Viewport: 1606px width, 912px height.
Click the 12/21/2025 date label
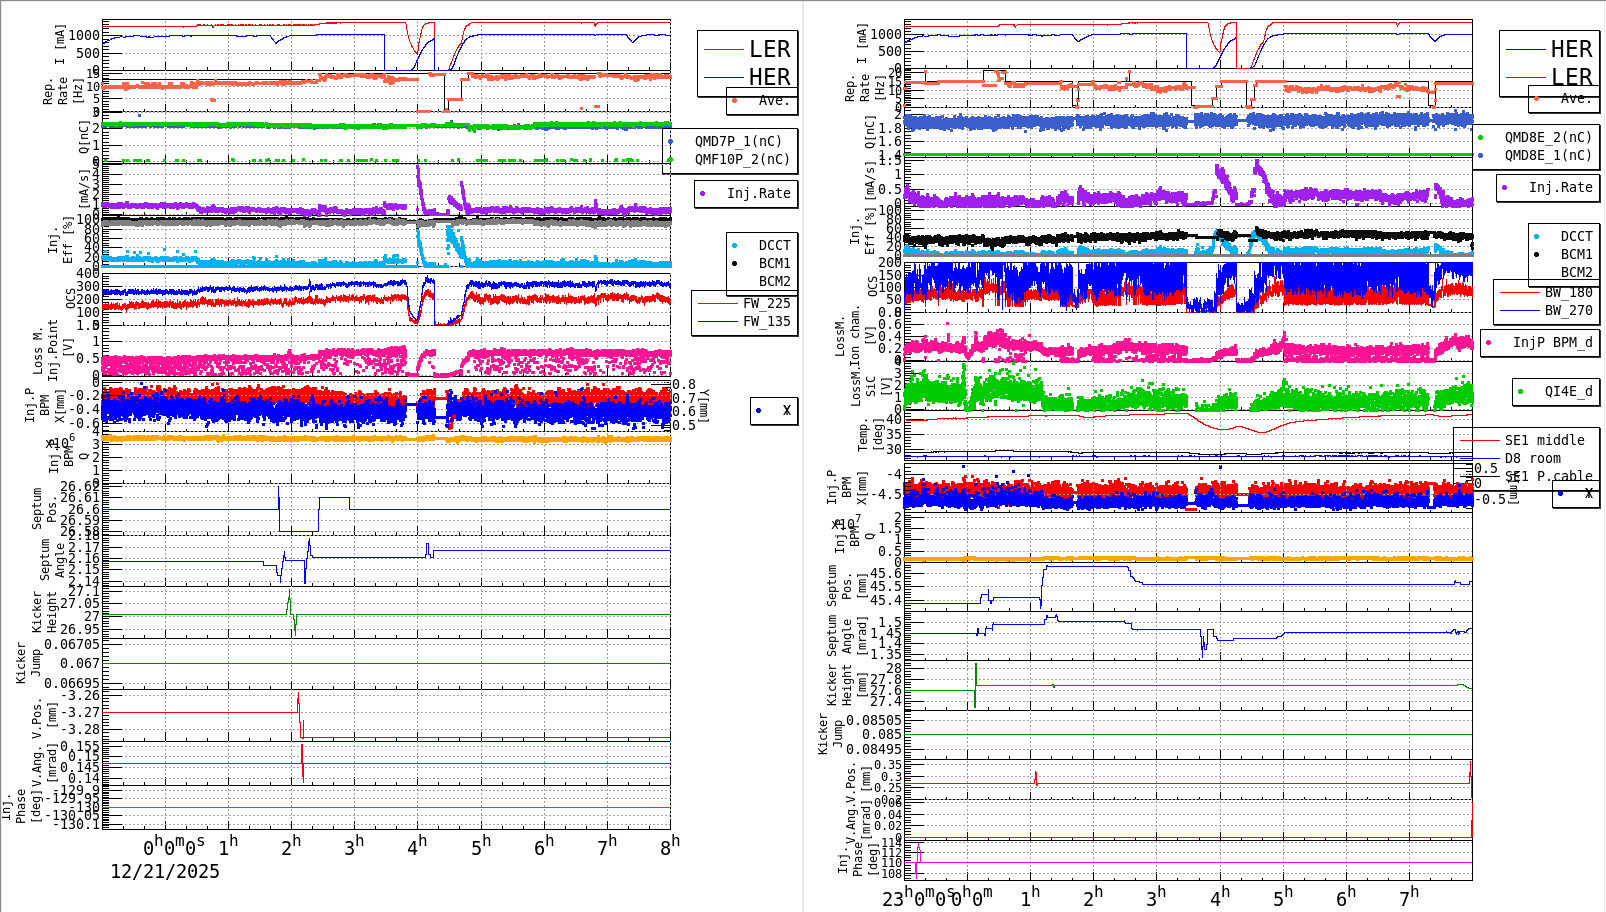[x=163, y=872]
